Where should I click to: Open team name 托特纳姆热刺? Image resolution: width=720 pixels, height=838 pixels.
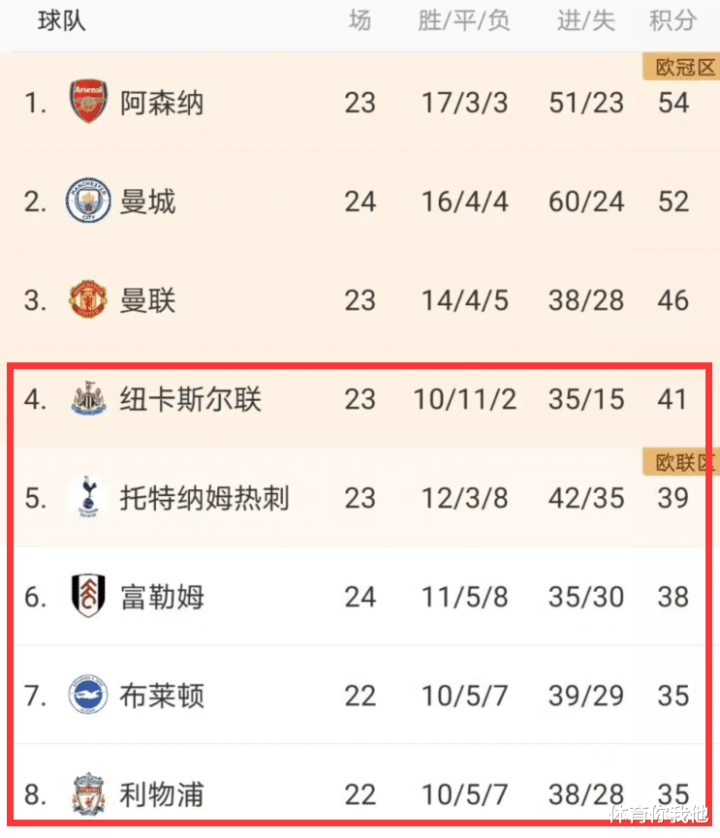point(204,498)
